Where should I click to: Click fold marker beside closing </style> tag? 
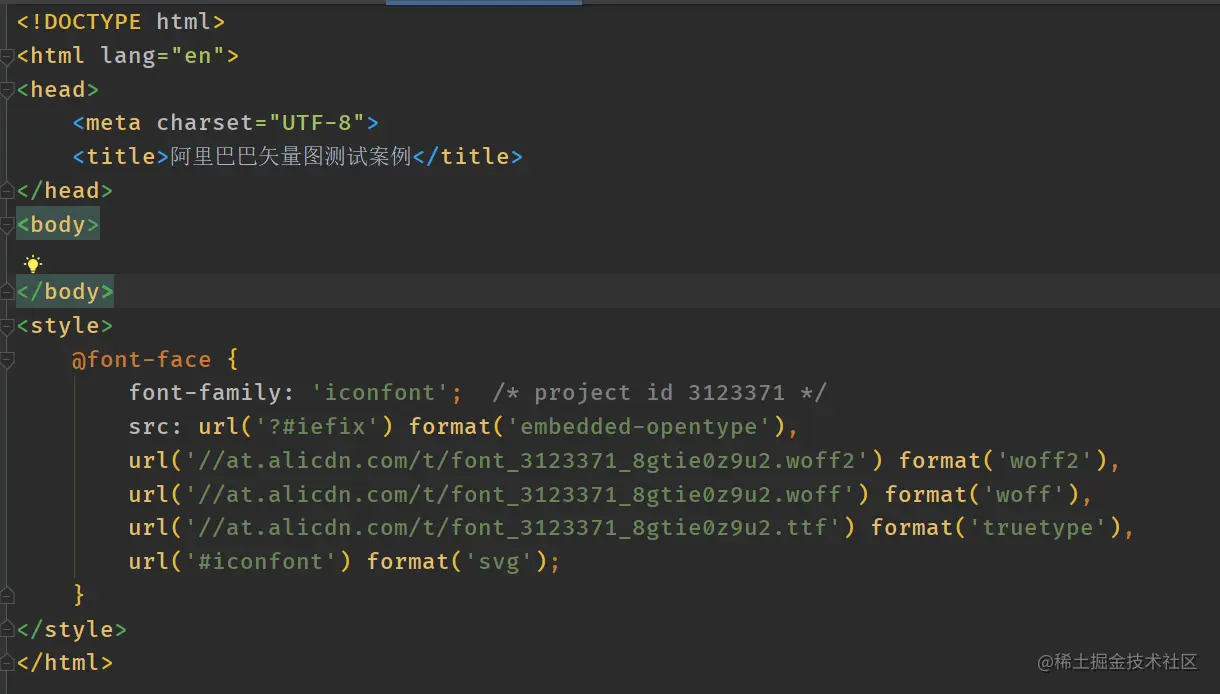8,629
